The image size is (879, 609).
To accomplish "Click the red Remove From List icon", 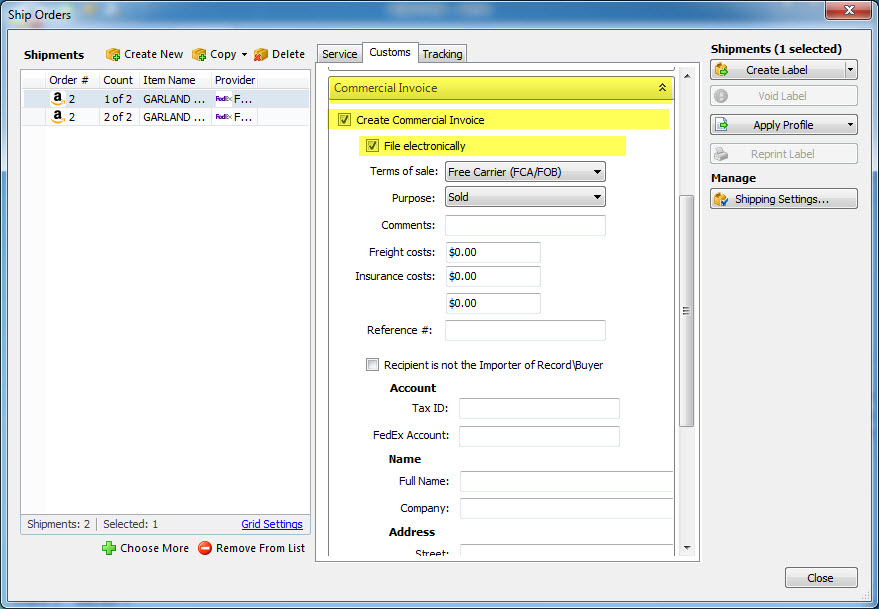I will pyautogui.click(x=205, y=548).
